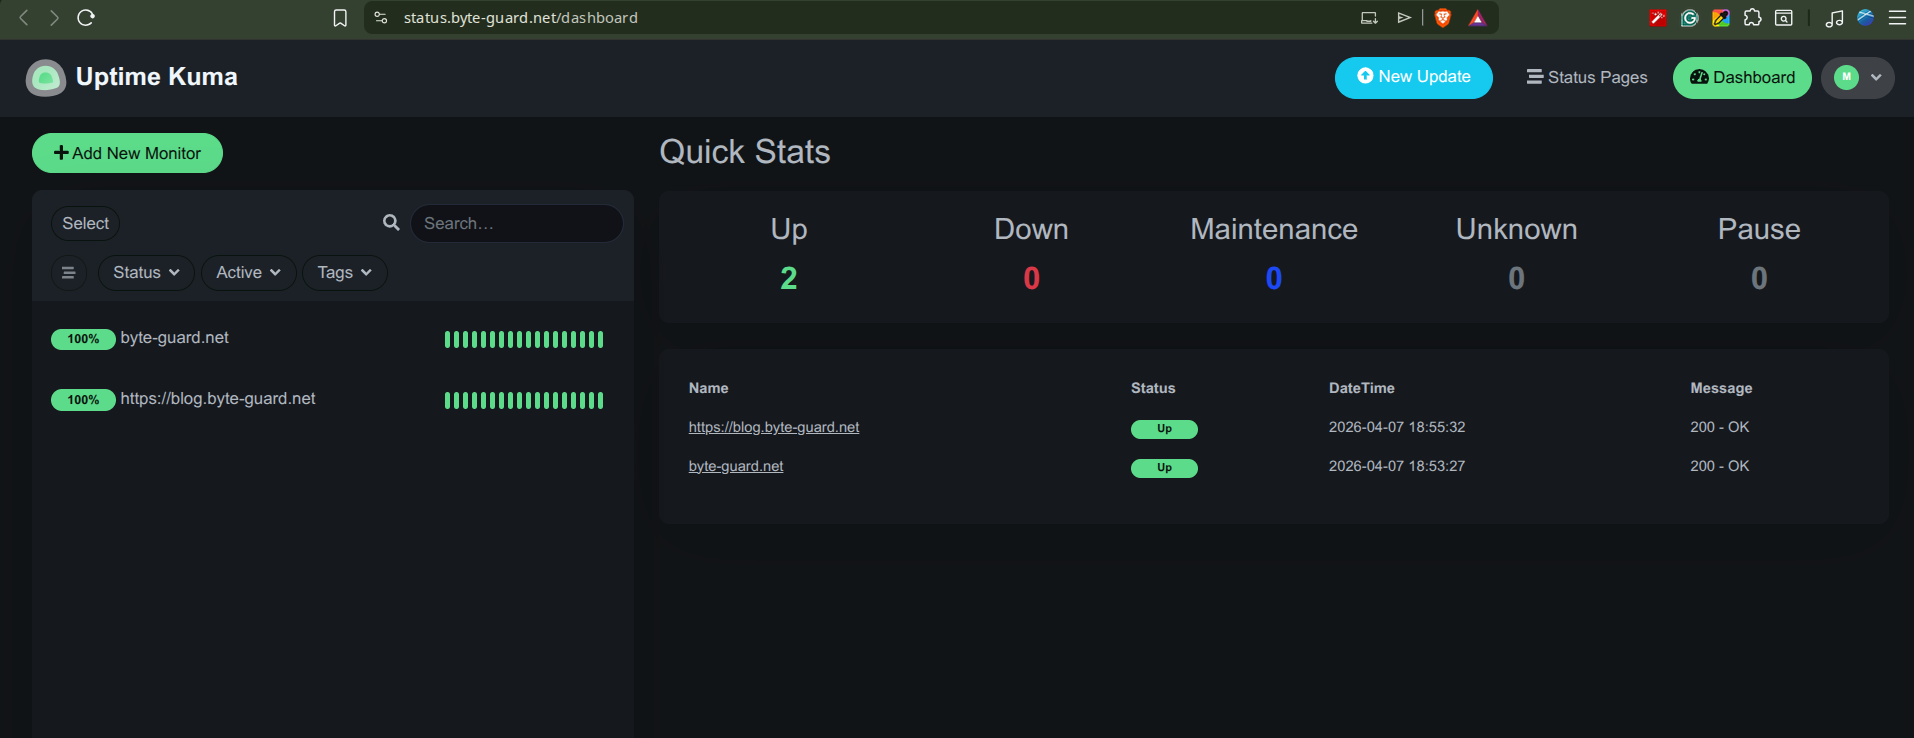The width and height of the screenshot is (1914, 738).
Task: Click the Select button in monitor list
Action: [85, 224]
